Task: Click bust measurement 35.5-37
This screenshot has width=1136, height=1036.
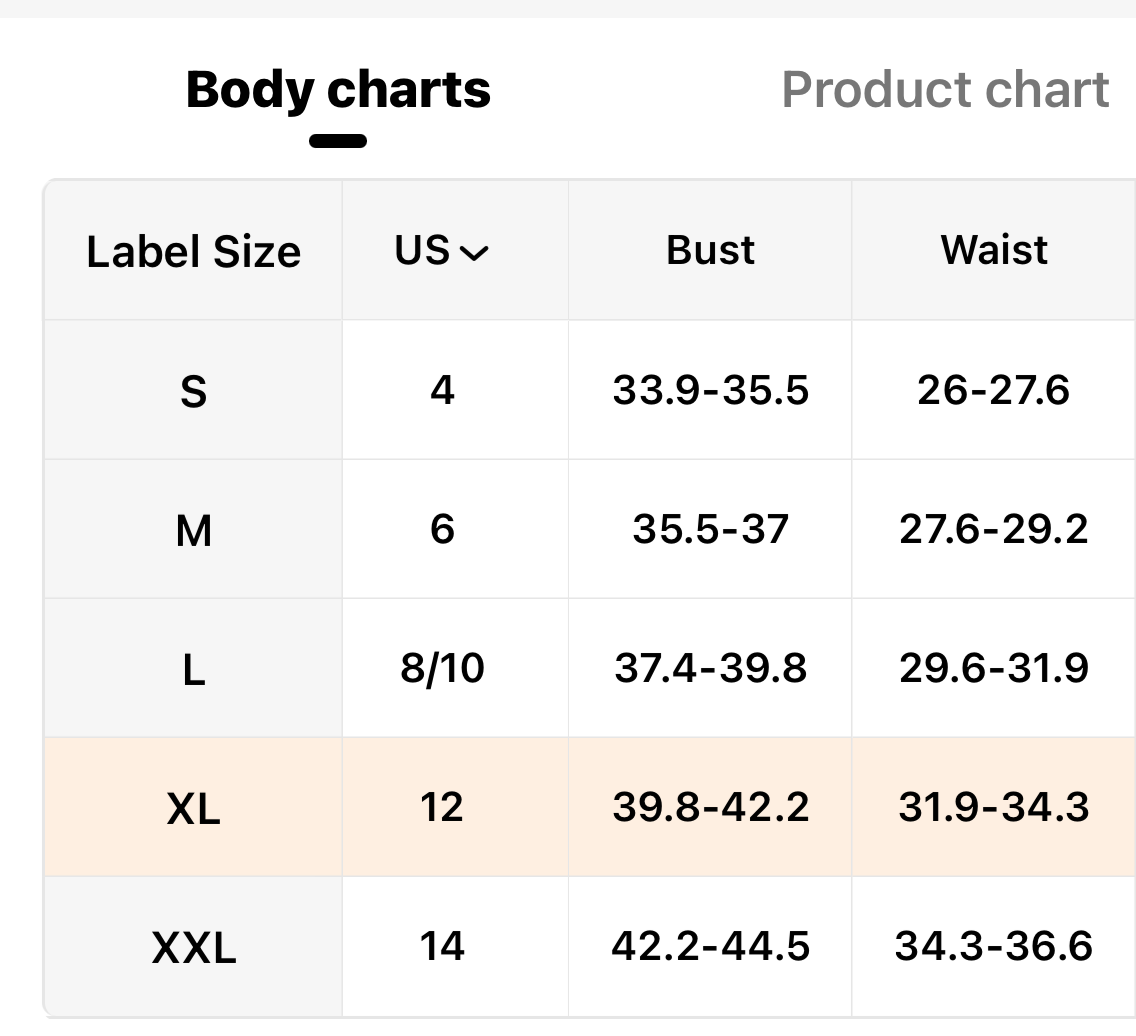Action: point(710,529)
